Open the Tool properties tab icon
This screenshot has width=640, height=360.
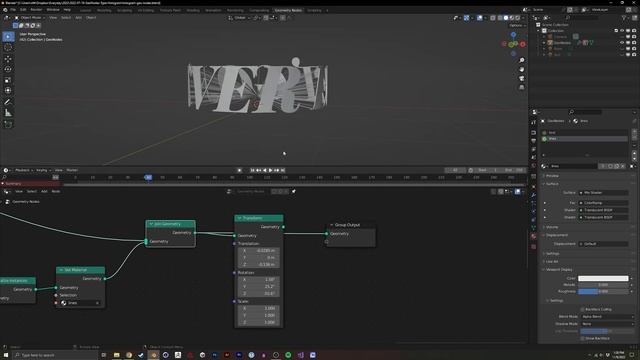(x=533, y=122)
